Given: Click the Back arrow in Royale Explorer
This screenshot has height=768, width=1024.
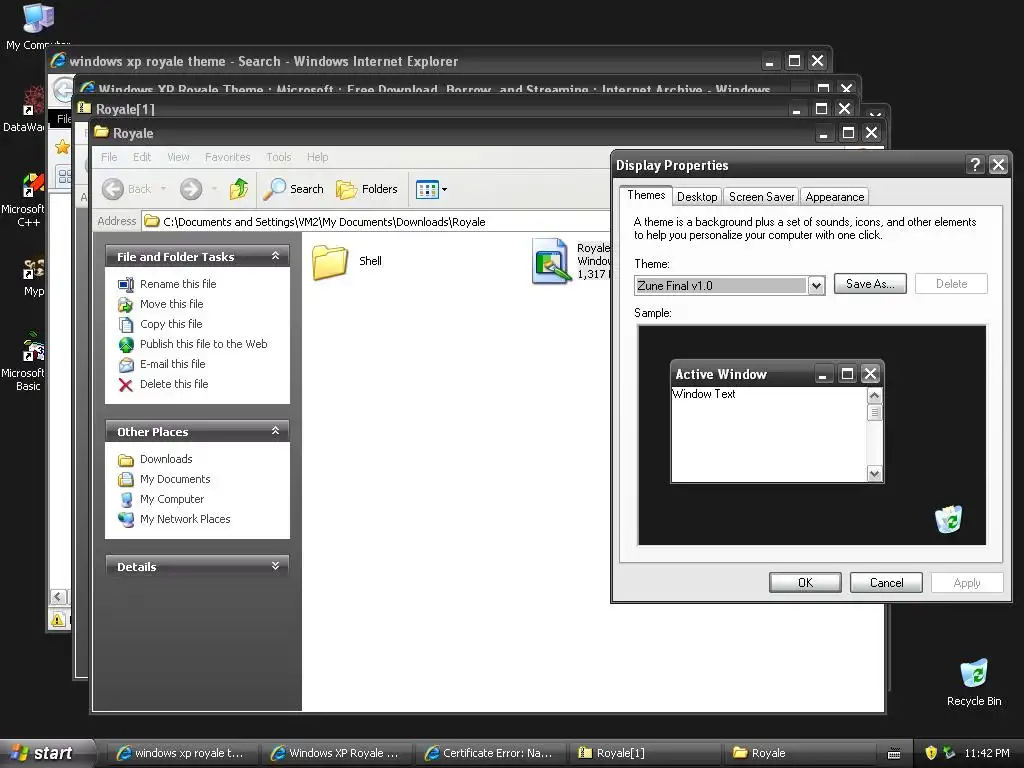Looking at the screenshot, I should [x=112, y=189].
